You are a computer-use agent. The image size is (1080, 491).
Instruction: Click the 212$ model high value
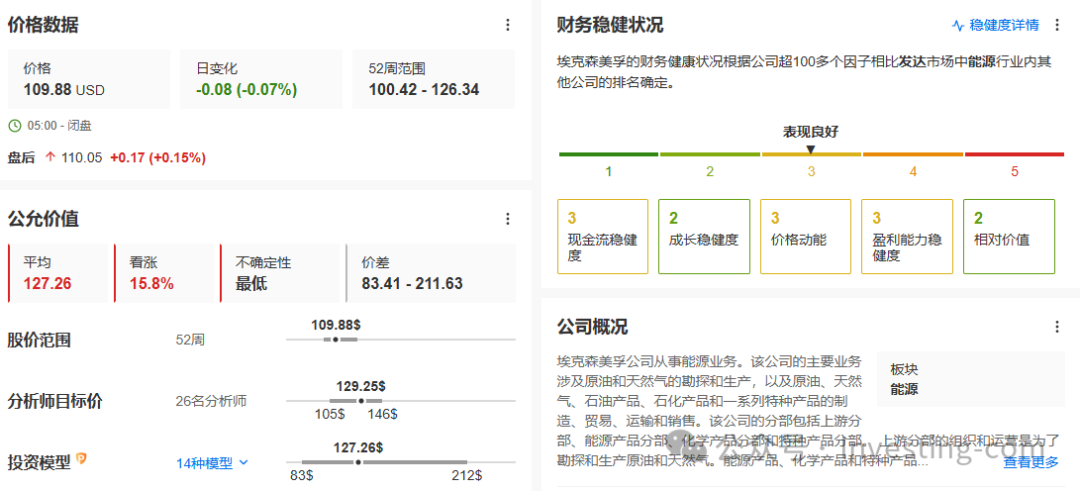pyautogui.click(x=467, y=476)
